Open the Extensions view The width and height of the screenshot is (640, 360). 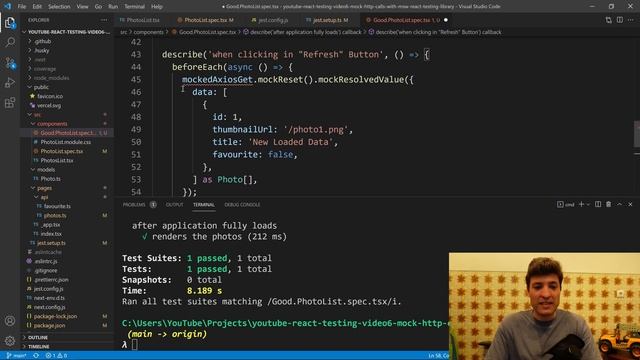10,102
